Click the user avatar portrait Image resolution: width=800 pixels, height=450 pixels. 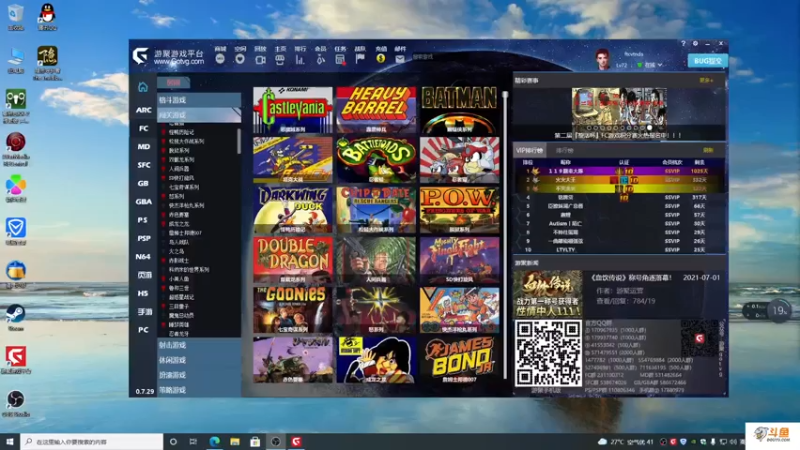coord(603,59)
